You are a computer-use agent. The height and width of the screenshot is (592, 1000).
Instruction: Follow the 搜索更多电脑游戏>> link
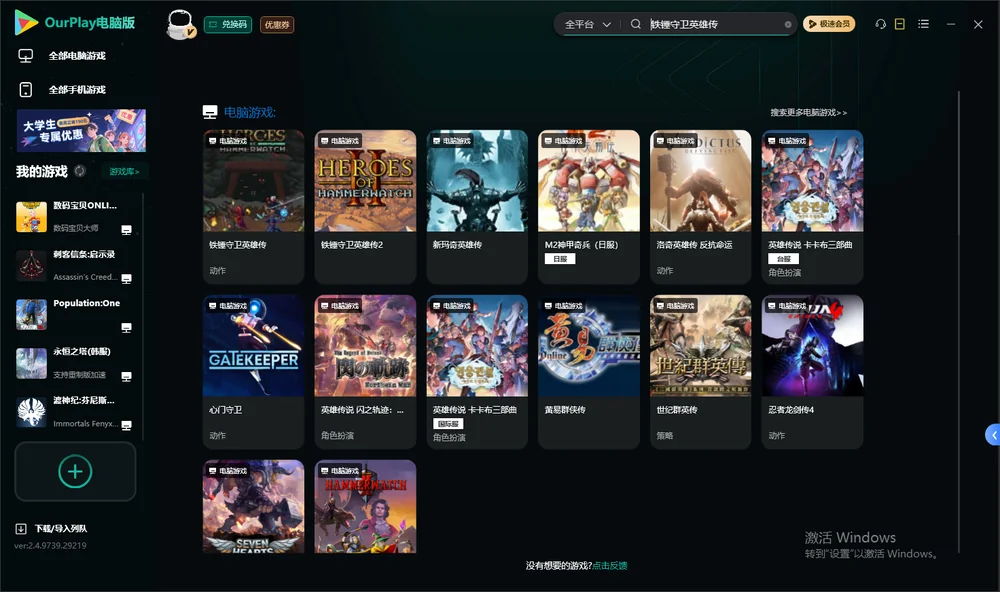point(808,113)
